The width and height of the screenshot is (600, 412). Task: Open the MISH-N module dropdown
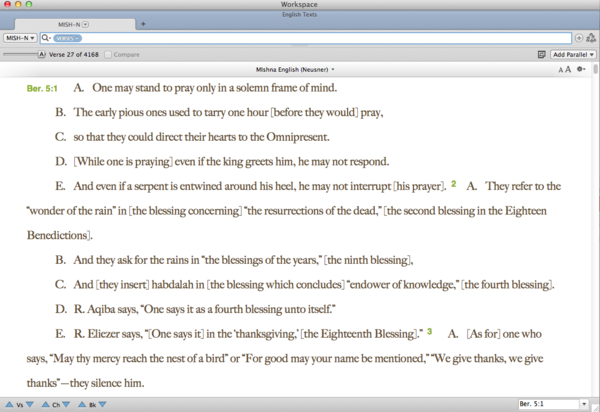19,37
